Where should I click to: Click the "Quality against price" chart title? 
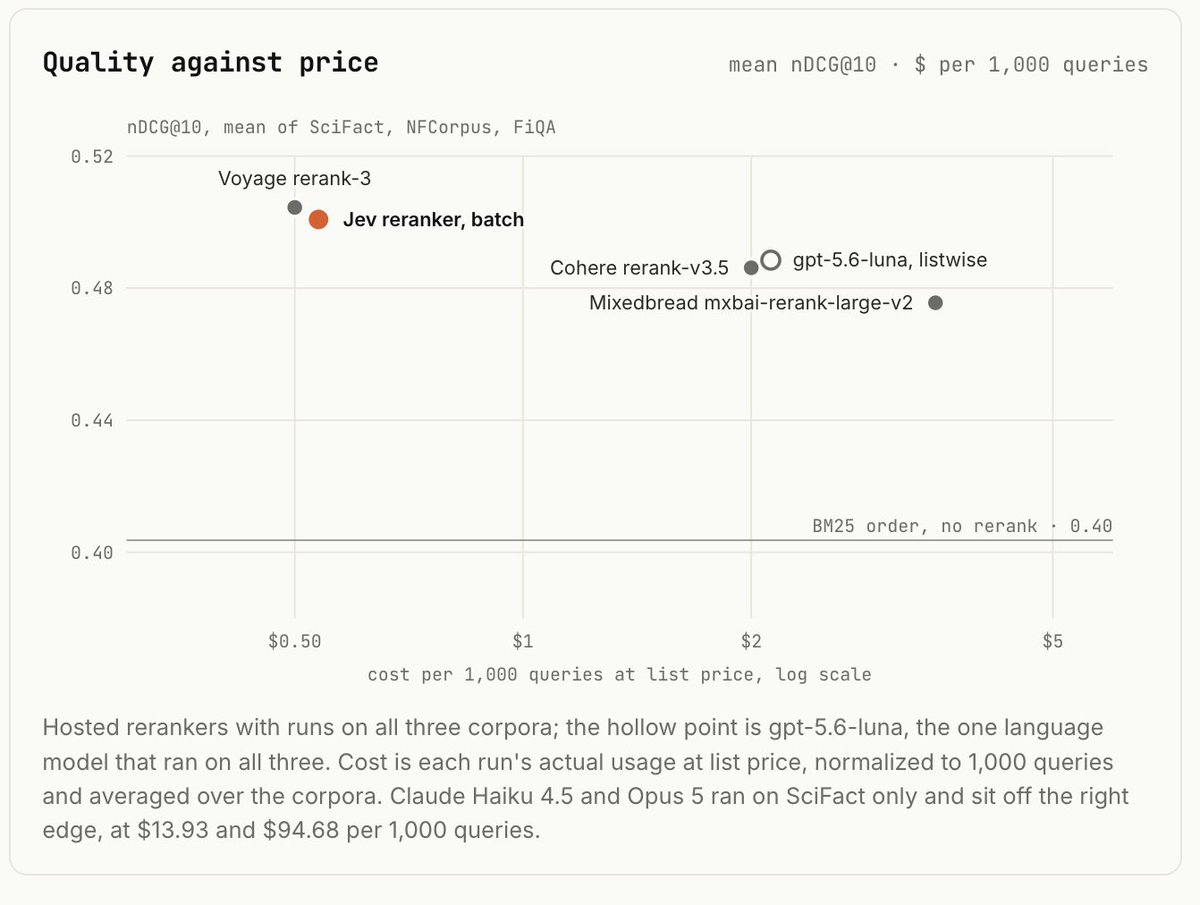[x=210, y=63]
